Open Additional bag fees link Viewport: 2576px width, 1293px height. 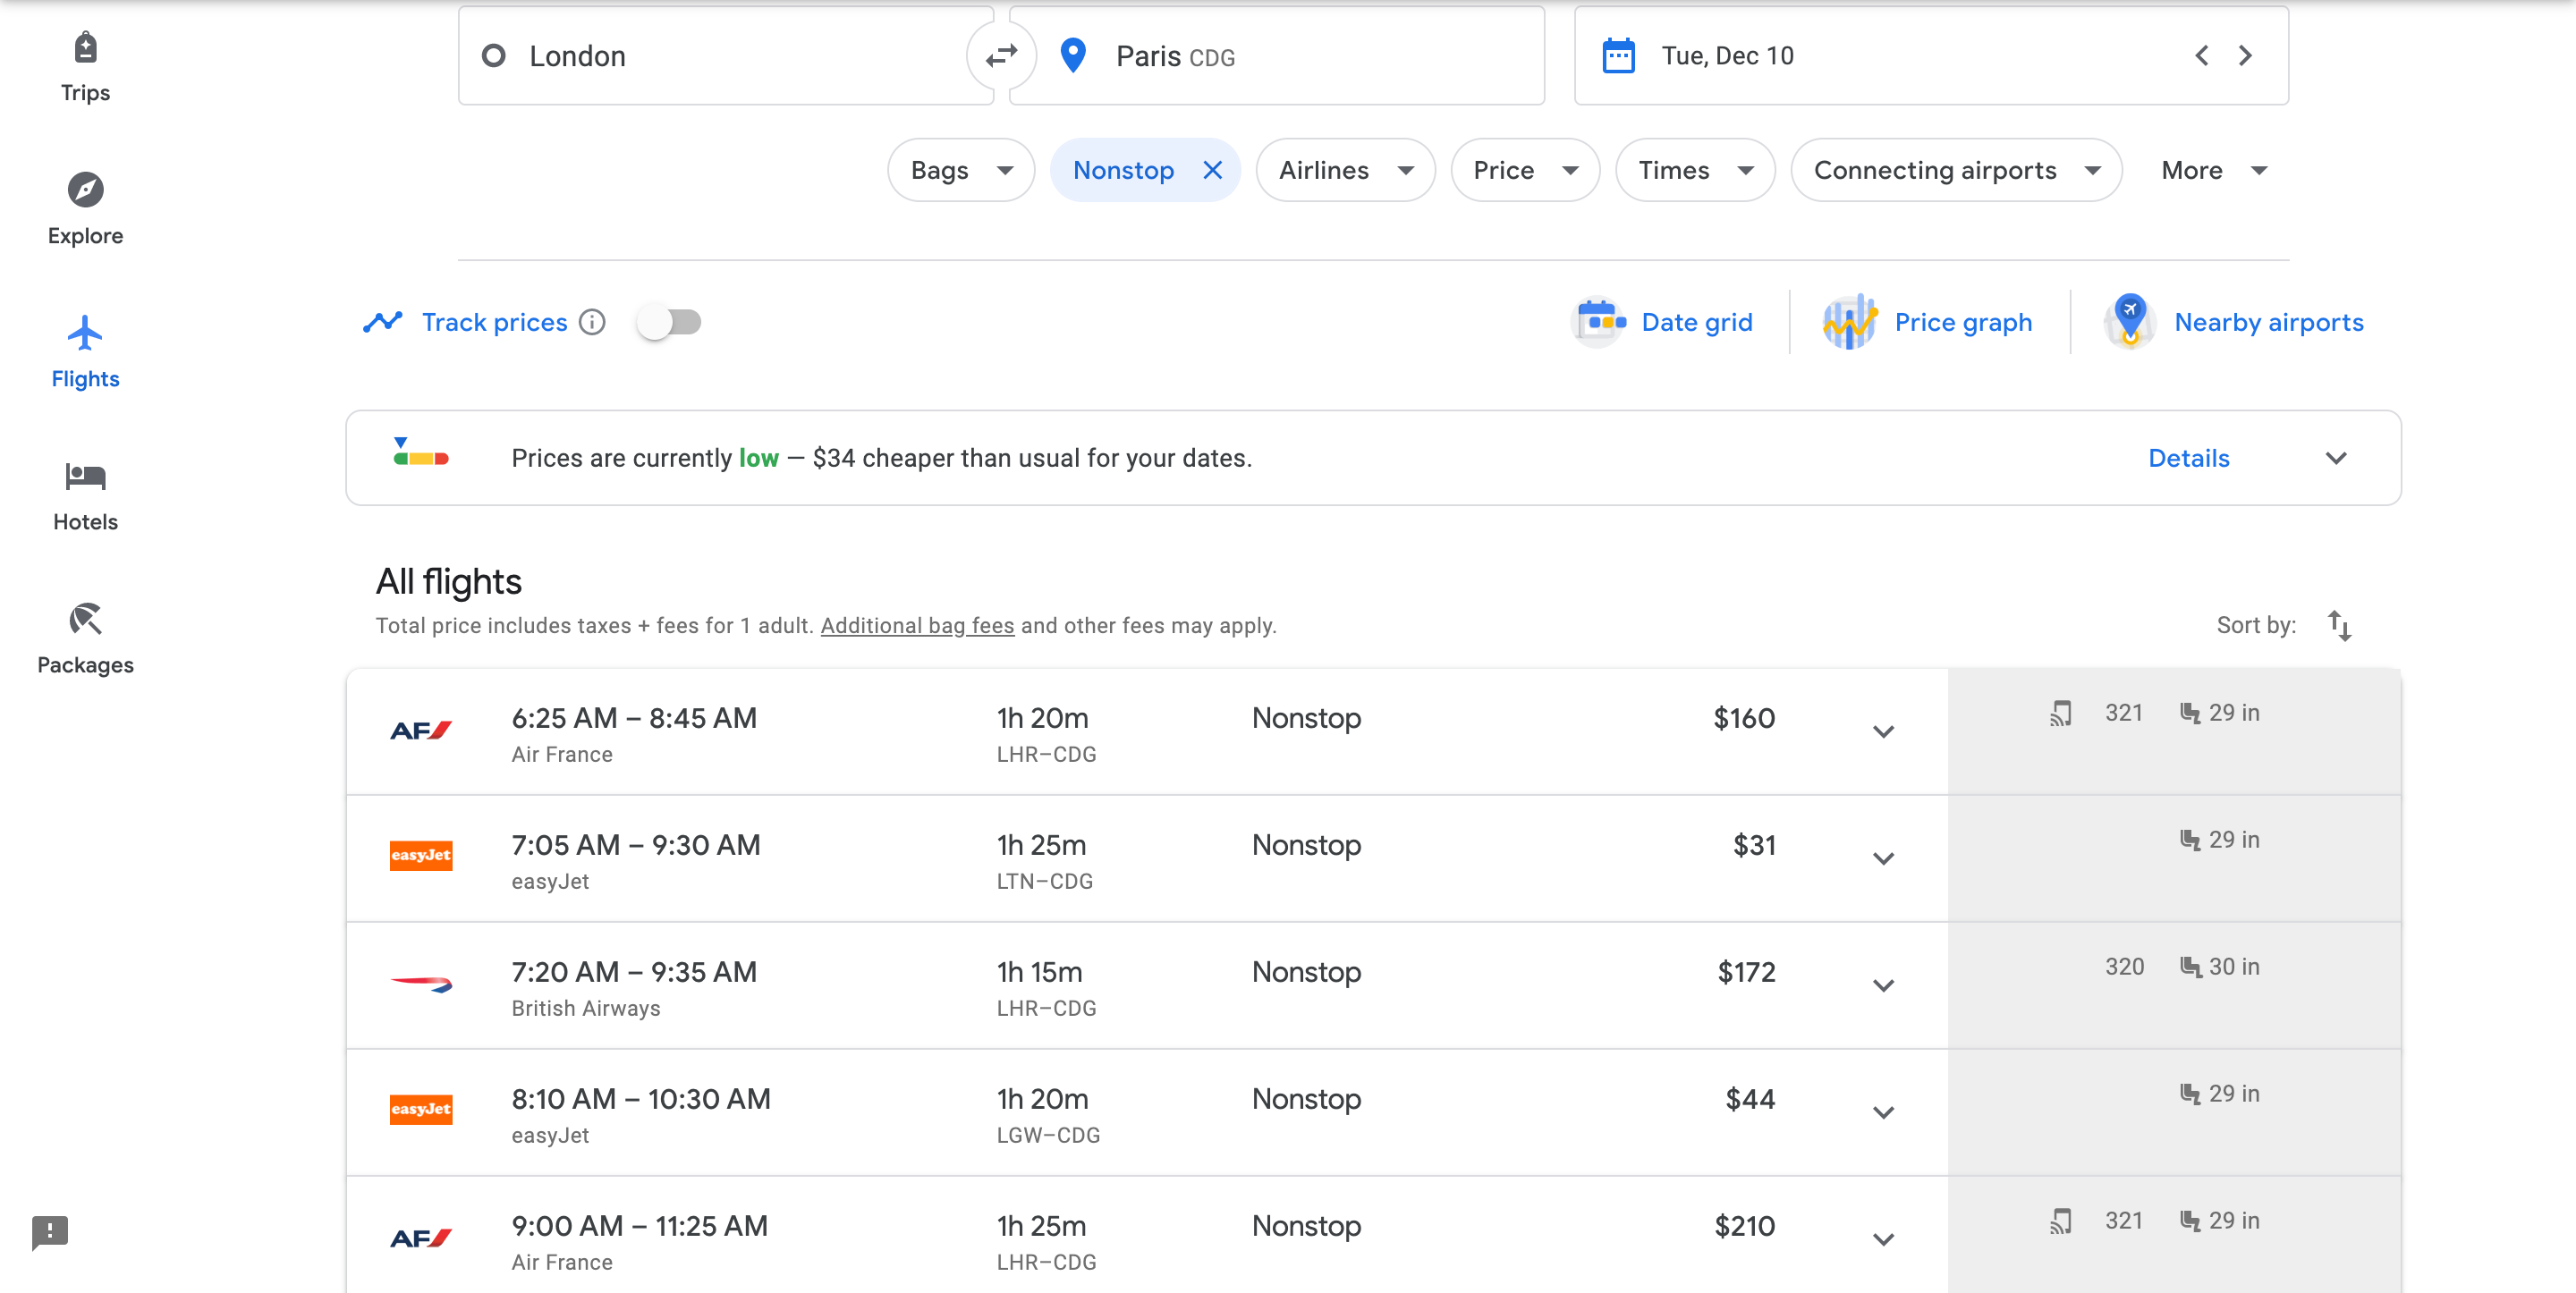pyautogui.click(x=917, y=625)
